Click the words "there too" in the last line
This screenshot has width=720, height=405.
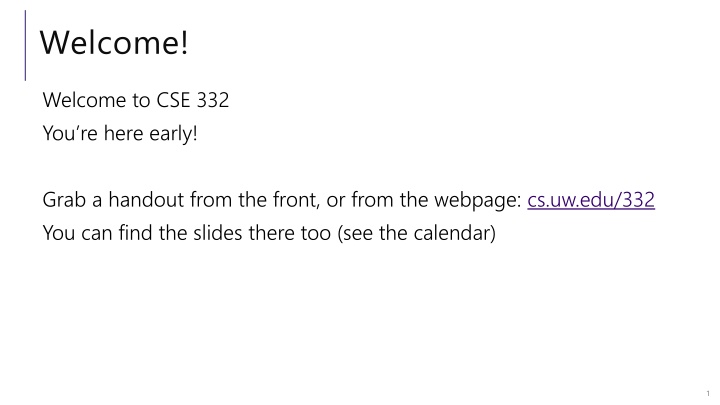tap(290, 233)
